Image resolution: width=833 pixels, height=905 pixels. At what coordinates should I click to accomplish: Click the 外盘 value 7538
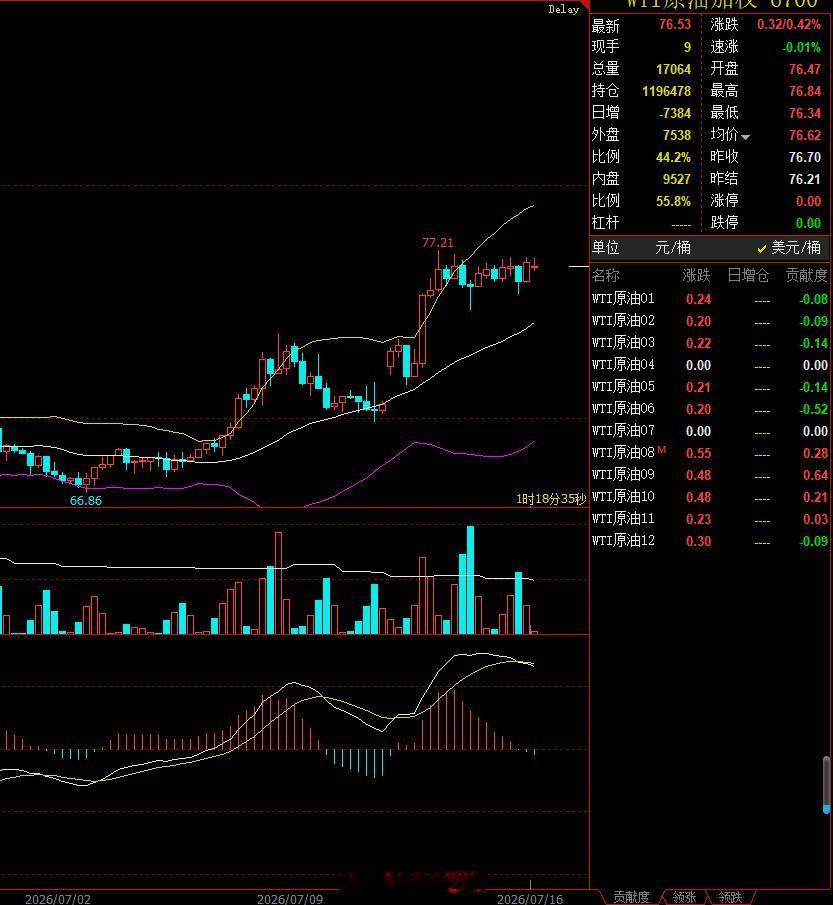[x=677, y=135]
